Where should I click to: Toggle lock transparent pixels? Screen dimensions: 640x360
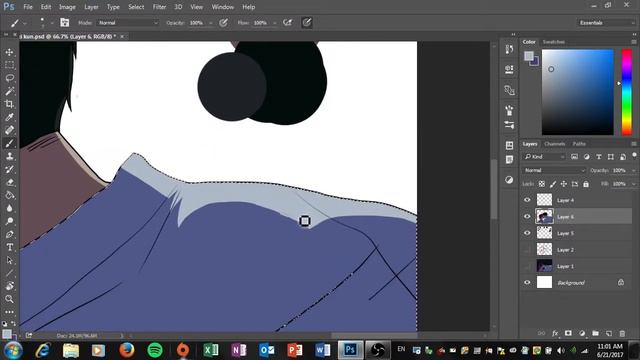(x=542, y=184)
